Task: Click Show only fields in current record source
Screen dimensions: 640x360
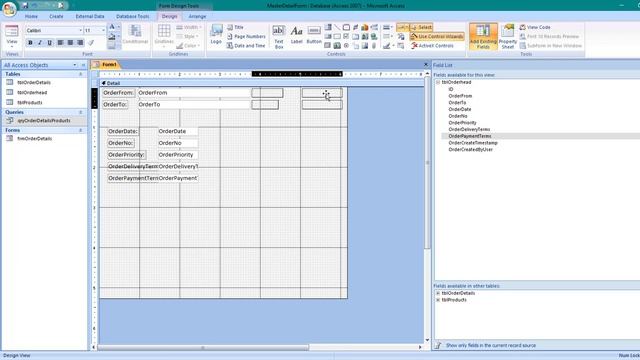Action: [491, 346]
